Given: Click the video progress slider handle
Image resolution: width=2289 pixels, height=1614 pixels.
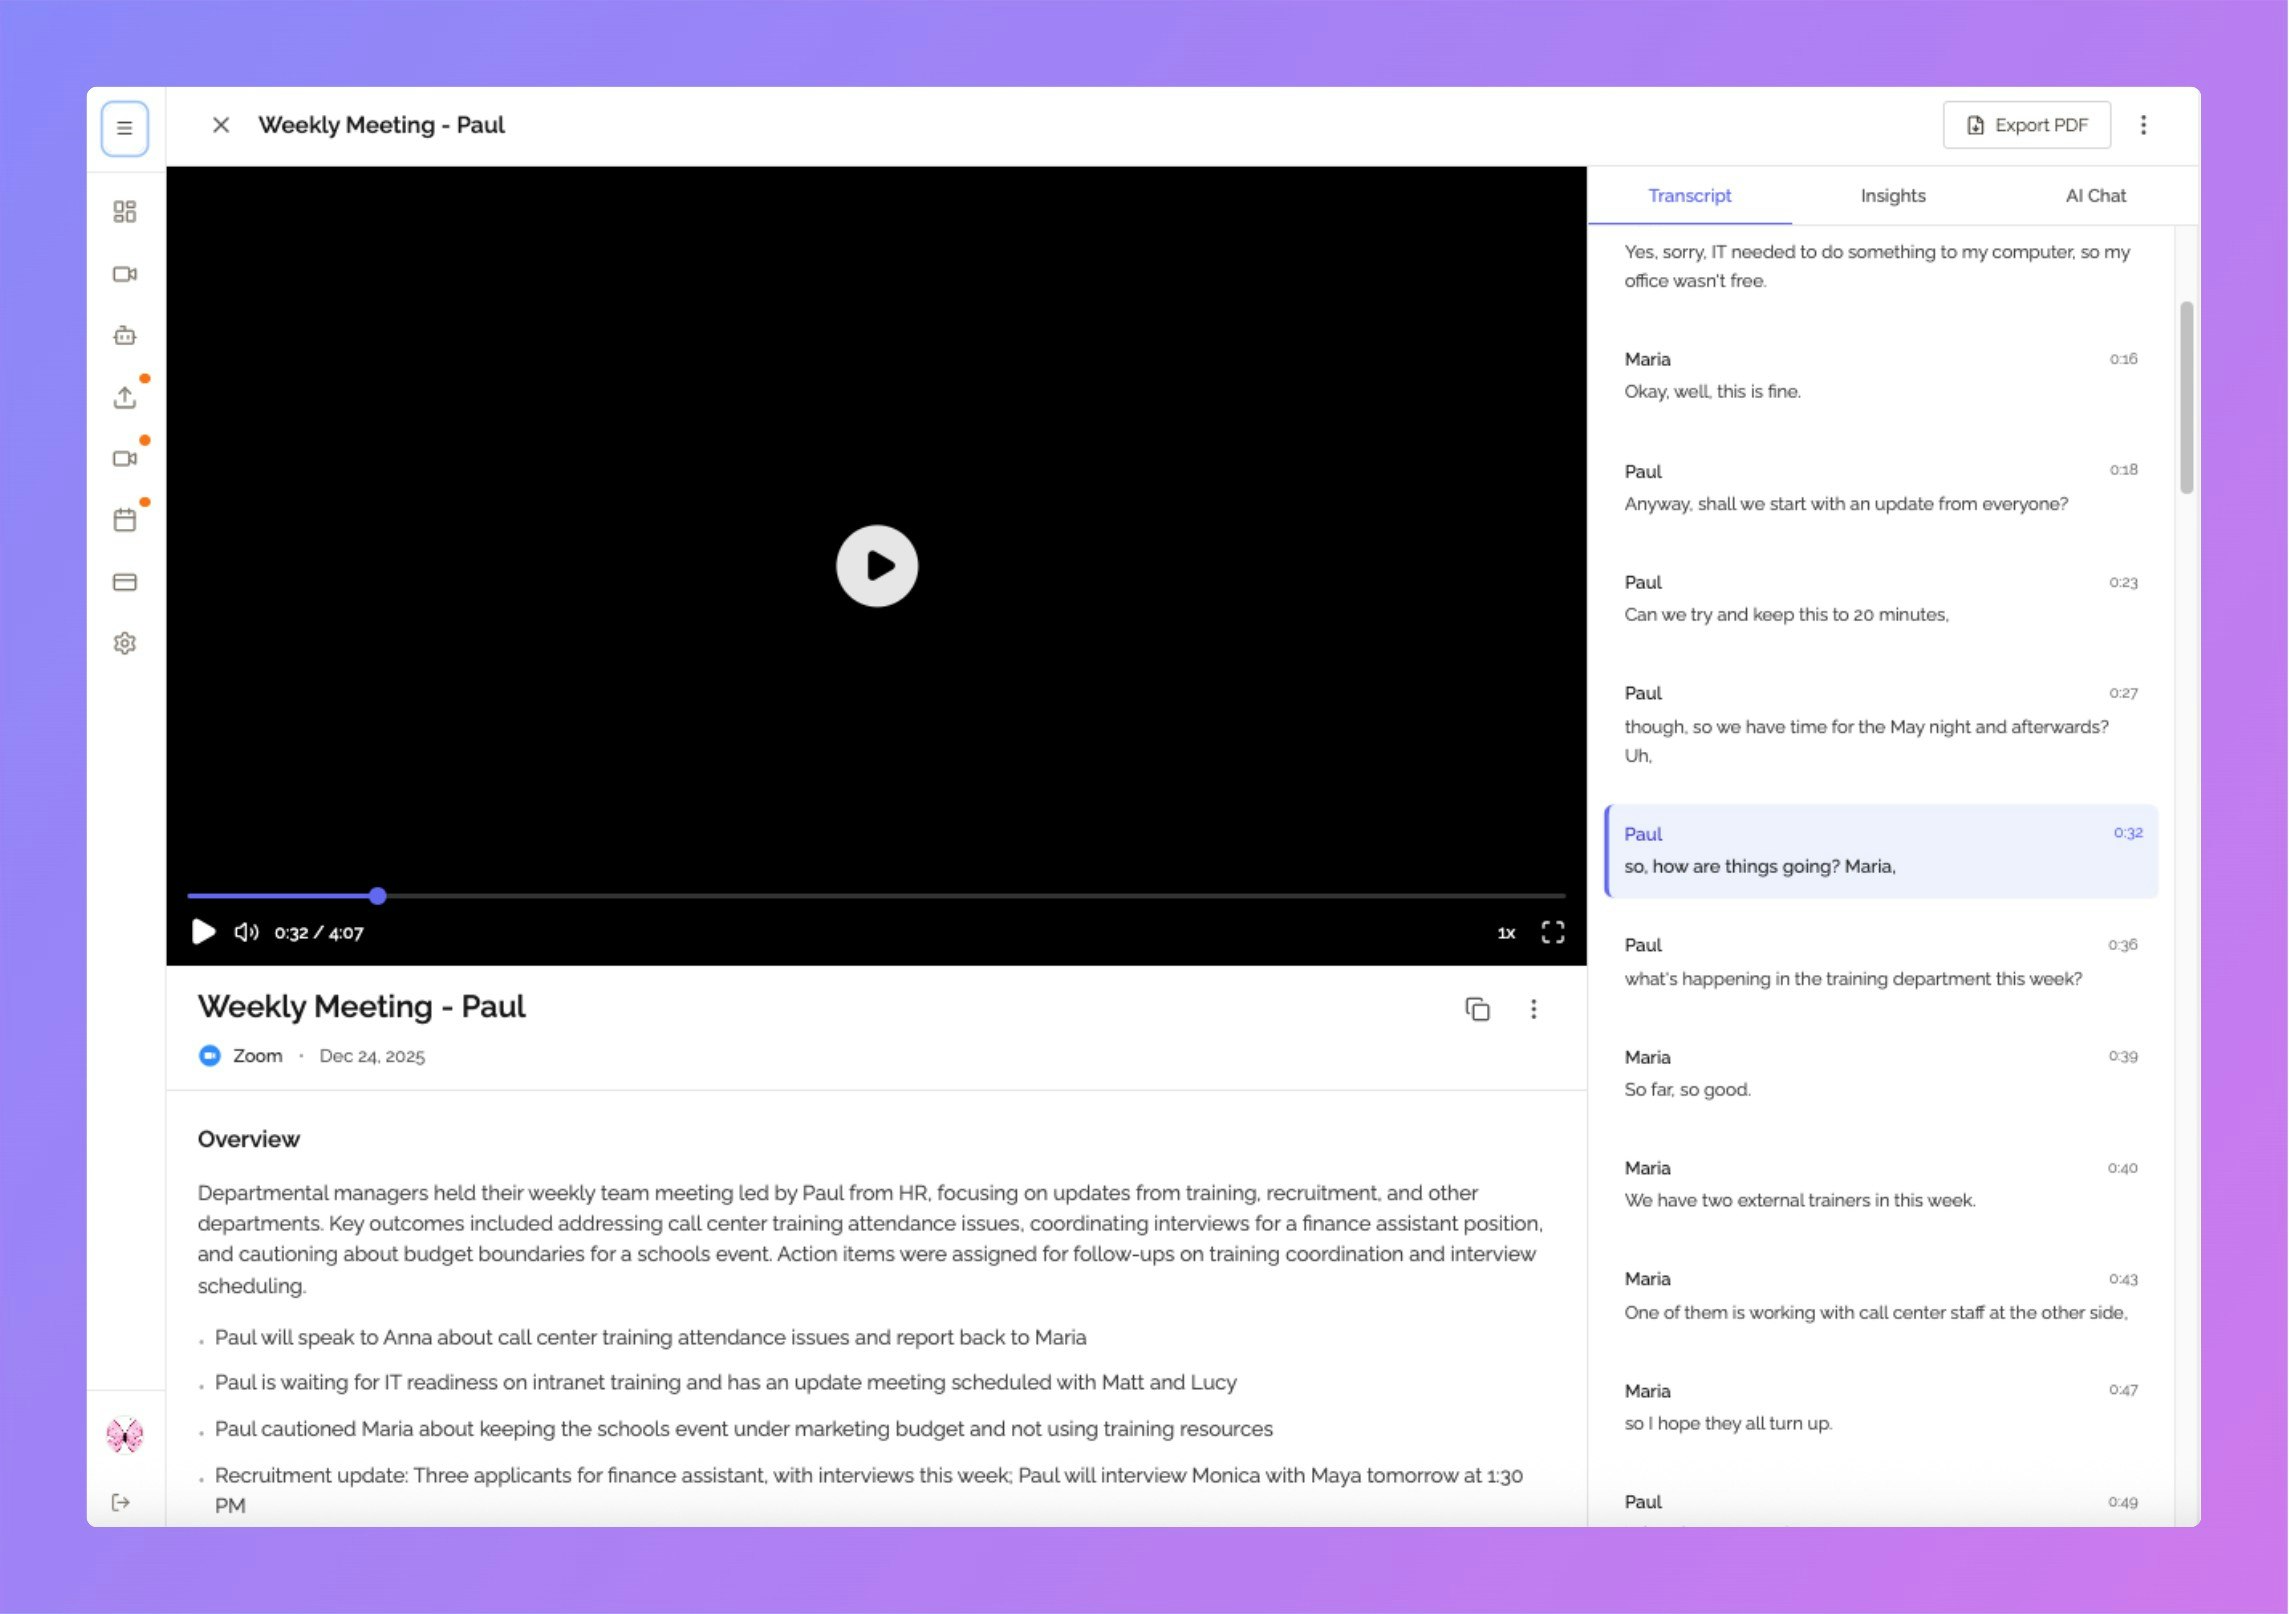Looking at the screenshot, I should [377, 896].
